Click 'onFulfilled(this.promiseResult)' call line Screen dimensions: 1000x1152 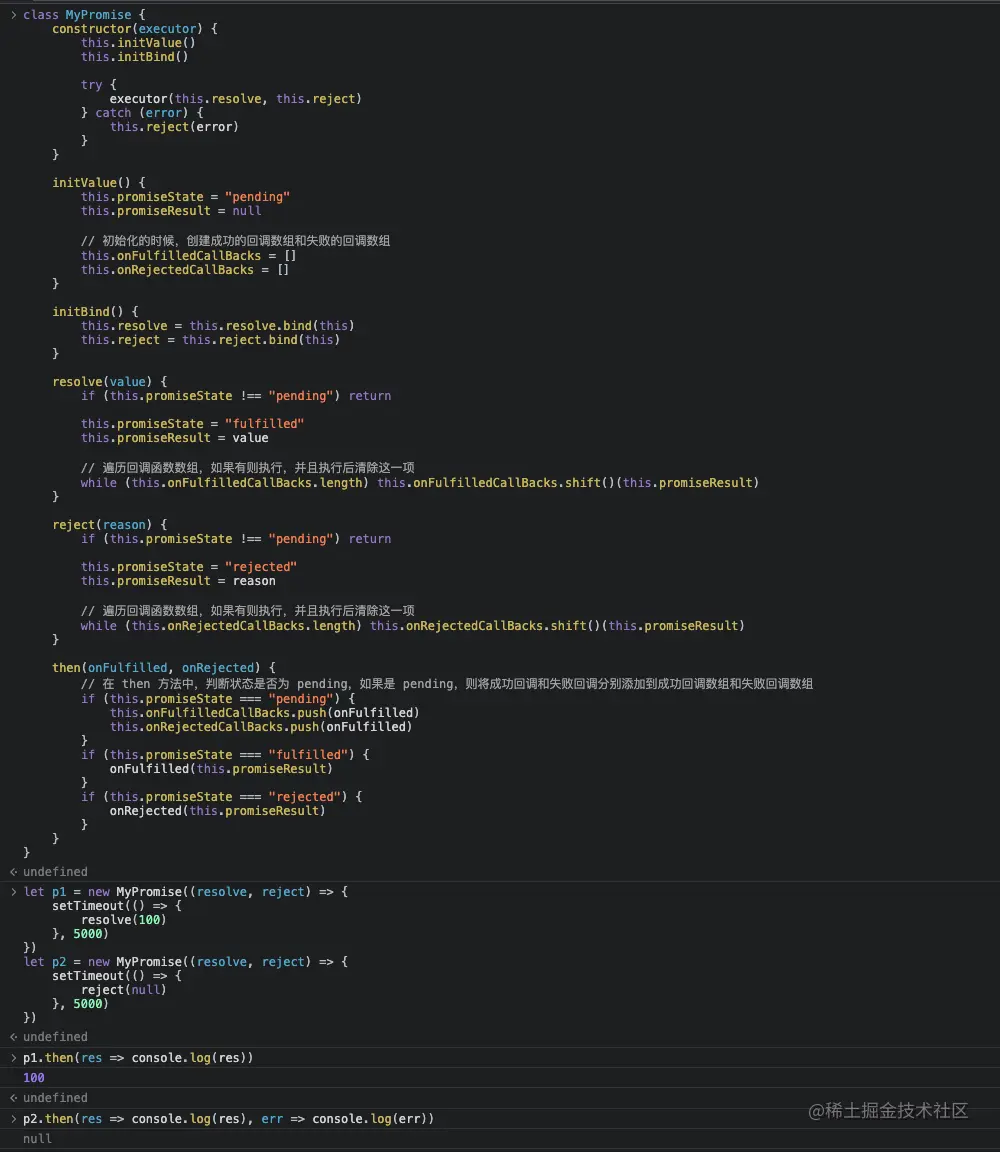coord(221,768)
